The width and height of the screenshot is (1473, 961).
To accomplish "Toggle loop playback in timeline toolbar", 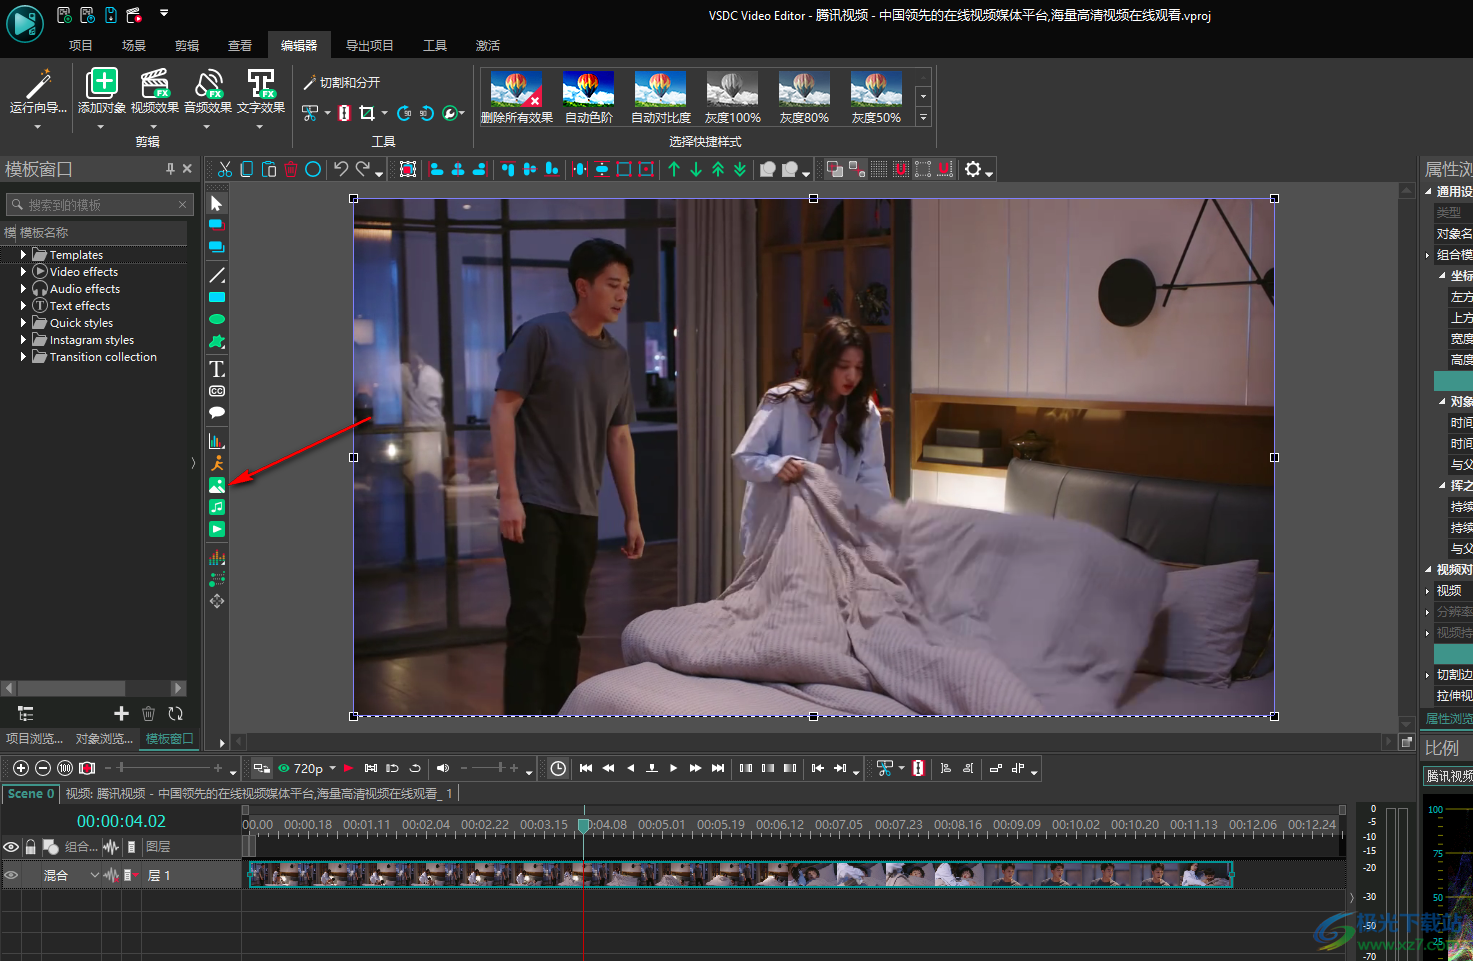I will pyautogui.click(x=415, y=768).
